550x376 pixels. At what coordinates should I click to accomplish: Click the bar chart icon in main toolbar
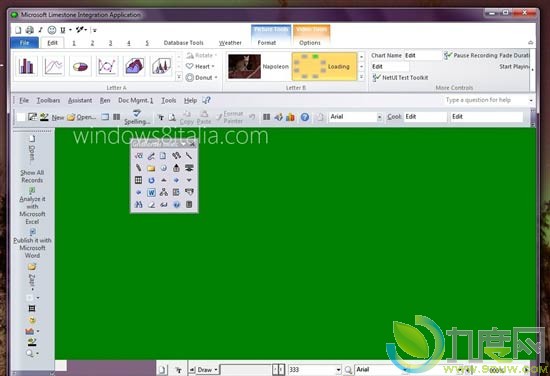(290, 117)
